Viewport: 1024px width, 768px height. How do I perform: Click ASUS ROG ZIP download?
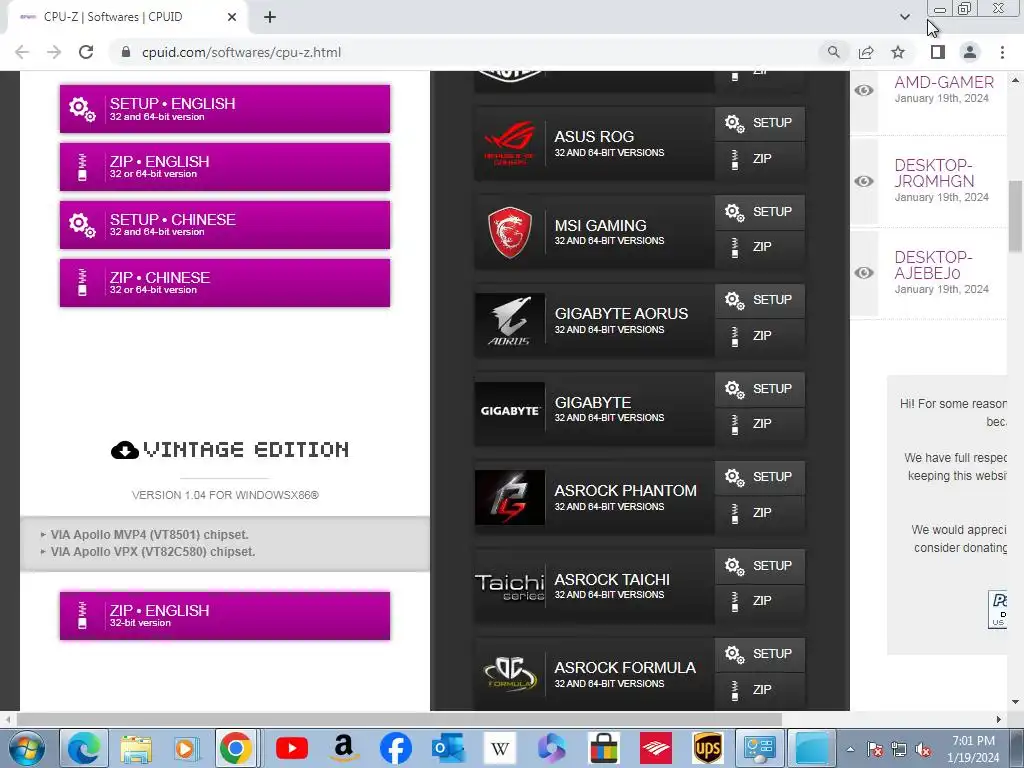pyautogui.click(x=760, y=159)
